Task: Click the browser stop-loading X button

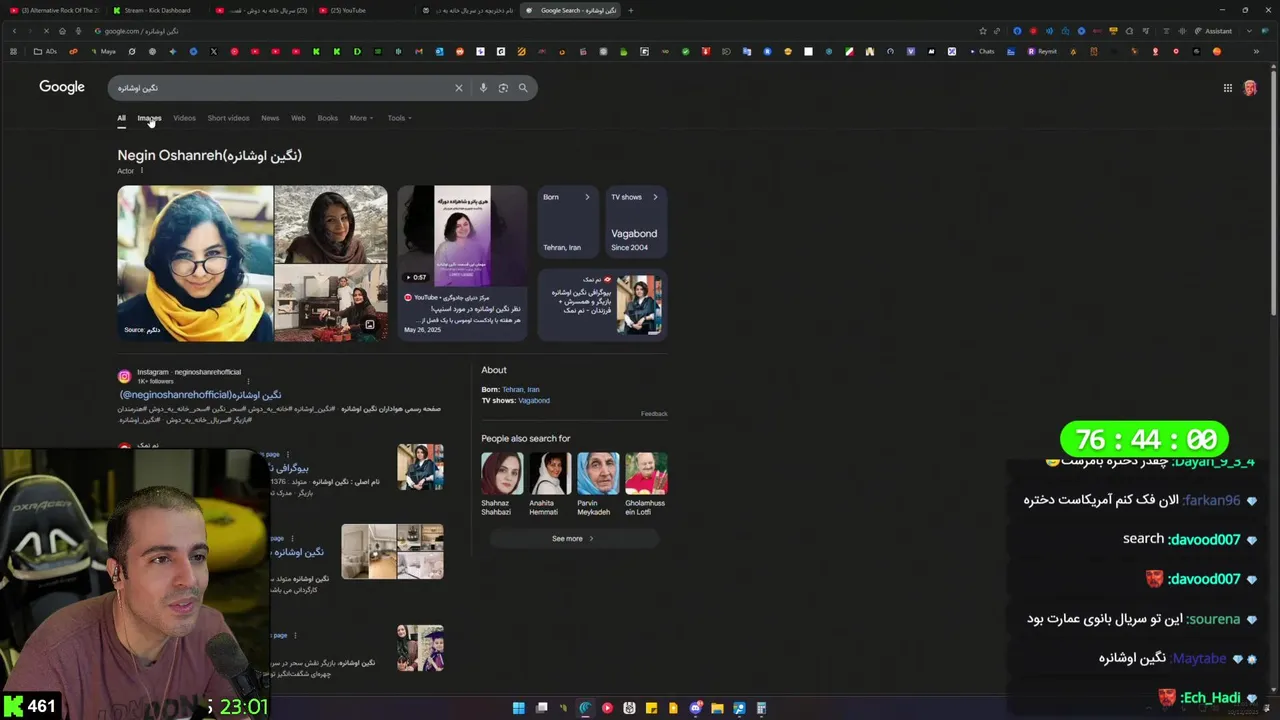Action: tap(45, 31)
